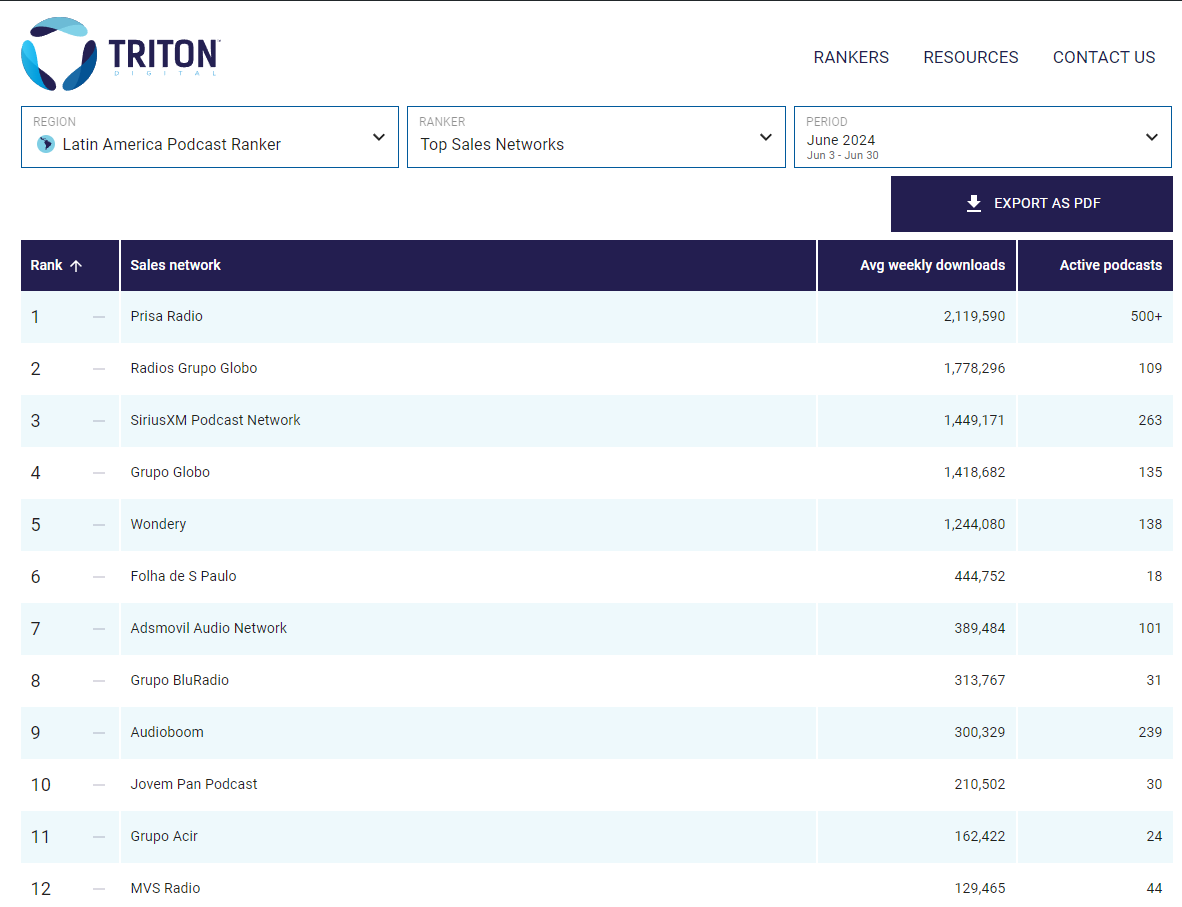Click downloads value 1,778,296
Viewport: 1182px width, 907px height.
[974, 368]
